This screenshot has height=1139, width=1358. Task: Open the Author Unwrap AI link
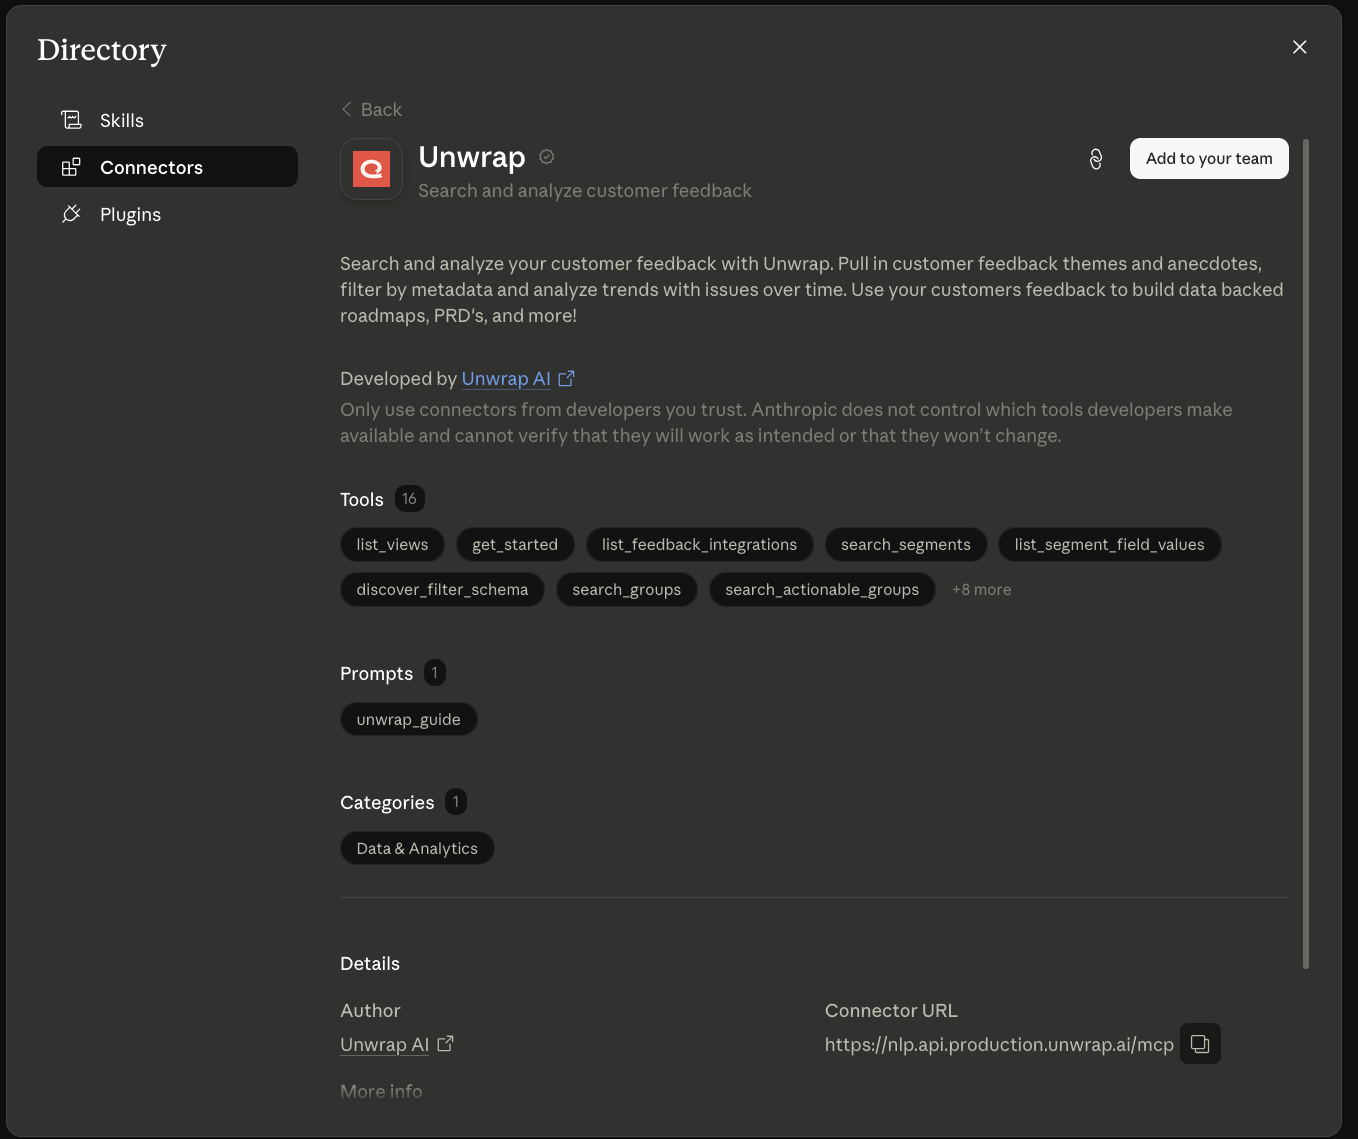tap(384, 1045)
